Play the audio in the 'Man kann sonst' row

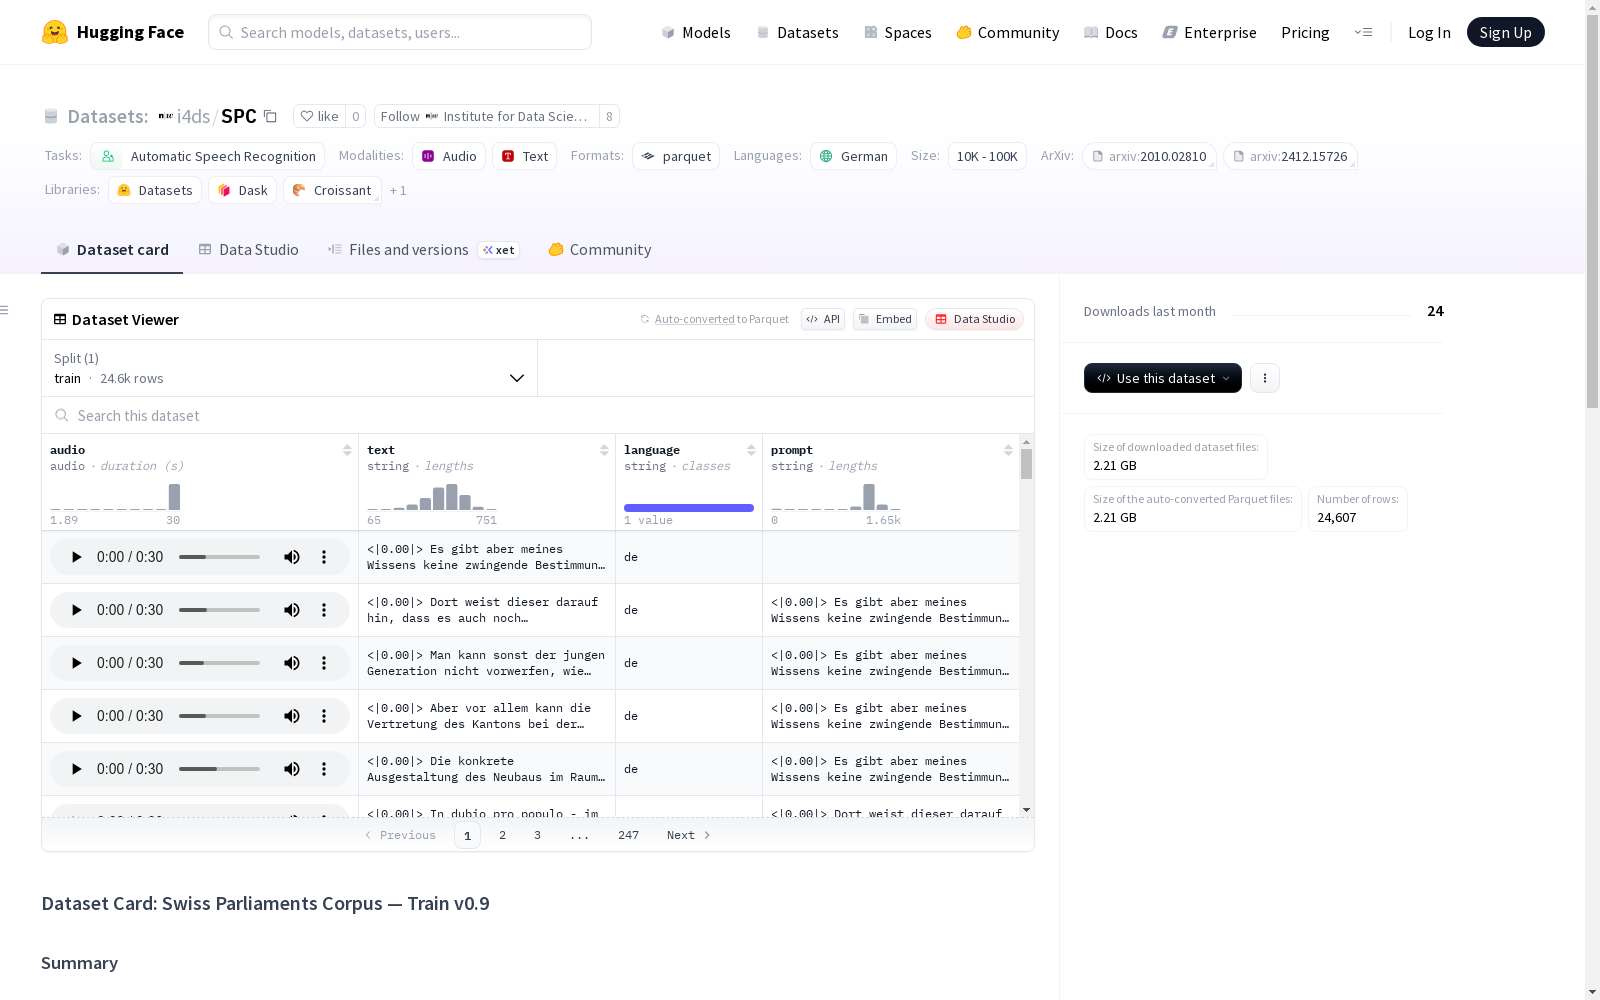click(76, 663)
